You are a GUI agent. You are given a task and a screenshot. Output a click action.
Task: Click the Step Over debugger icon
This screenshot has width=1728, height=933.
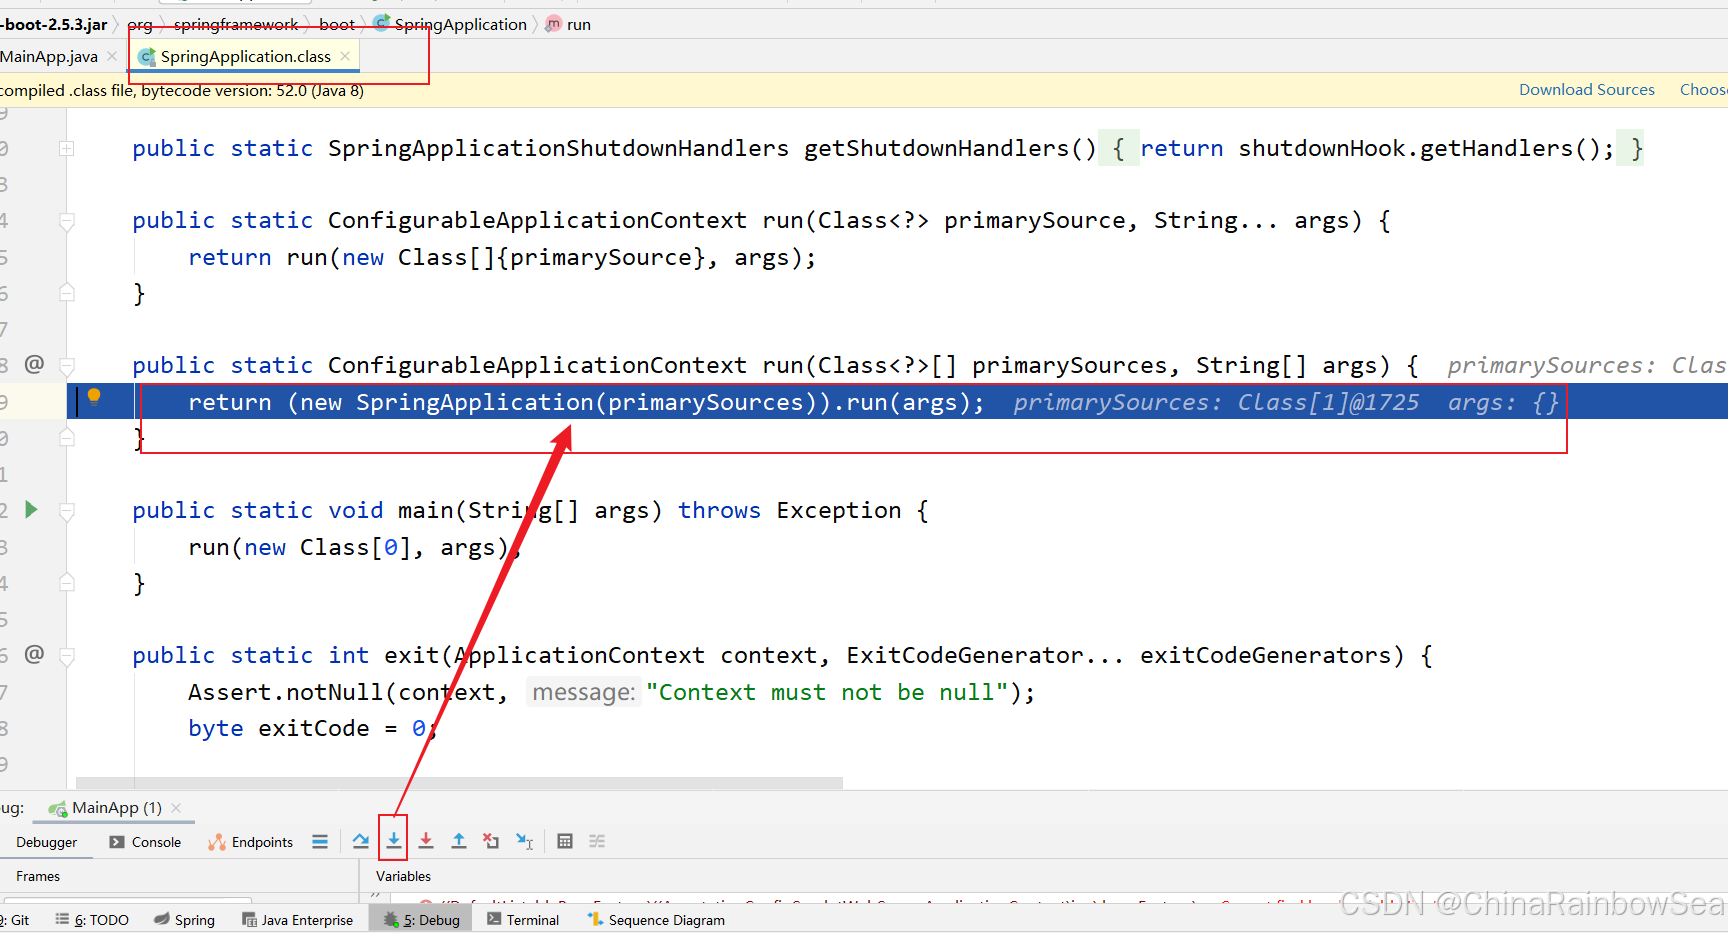coord(361,841)
